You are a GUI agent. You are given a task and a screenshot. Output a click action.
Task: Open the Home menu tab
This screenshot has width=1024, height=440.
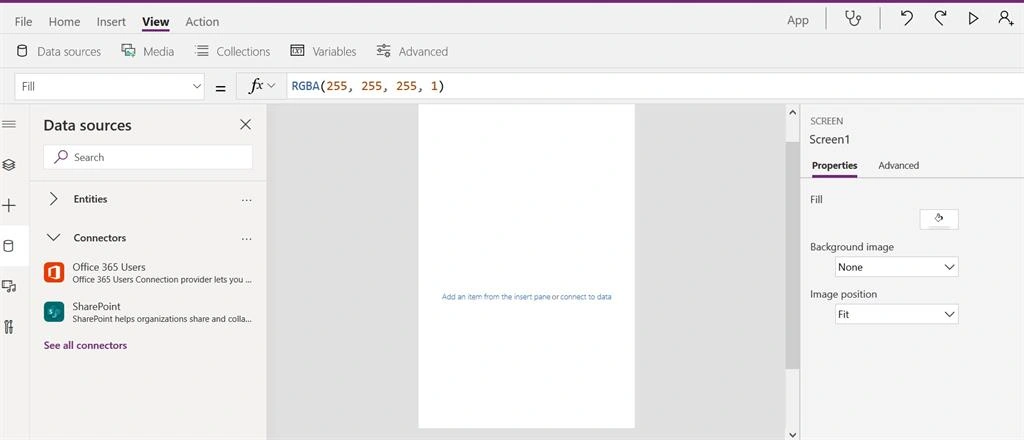pos(64,22)
